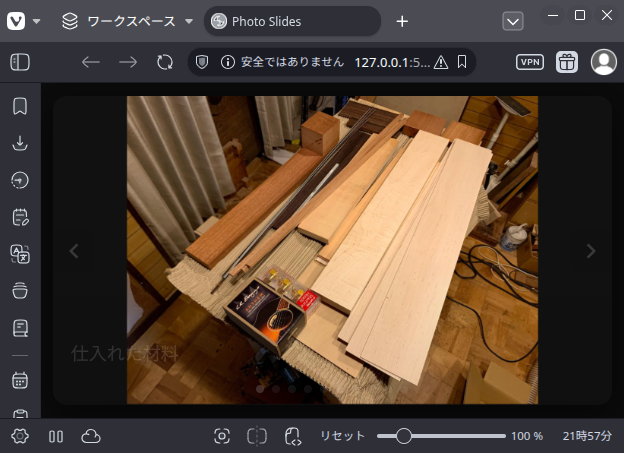
Task: Open a new tab with plus button
Action: click(402, 21)
